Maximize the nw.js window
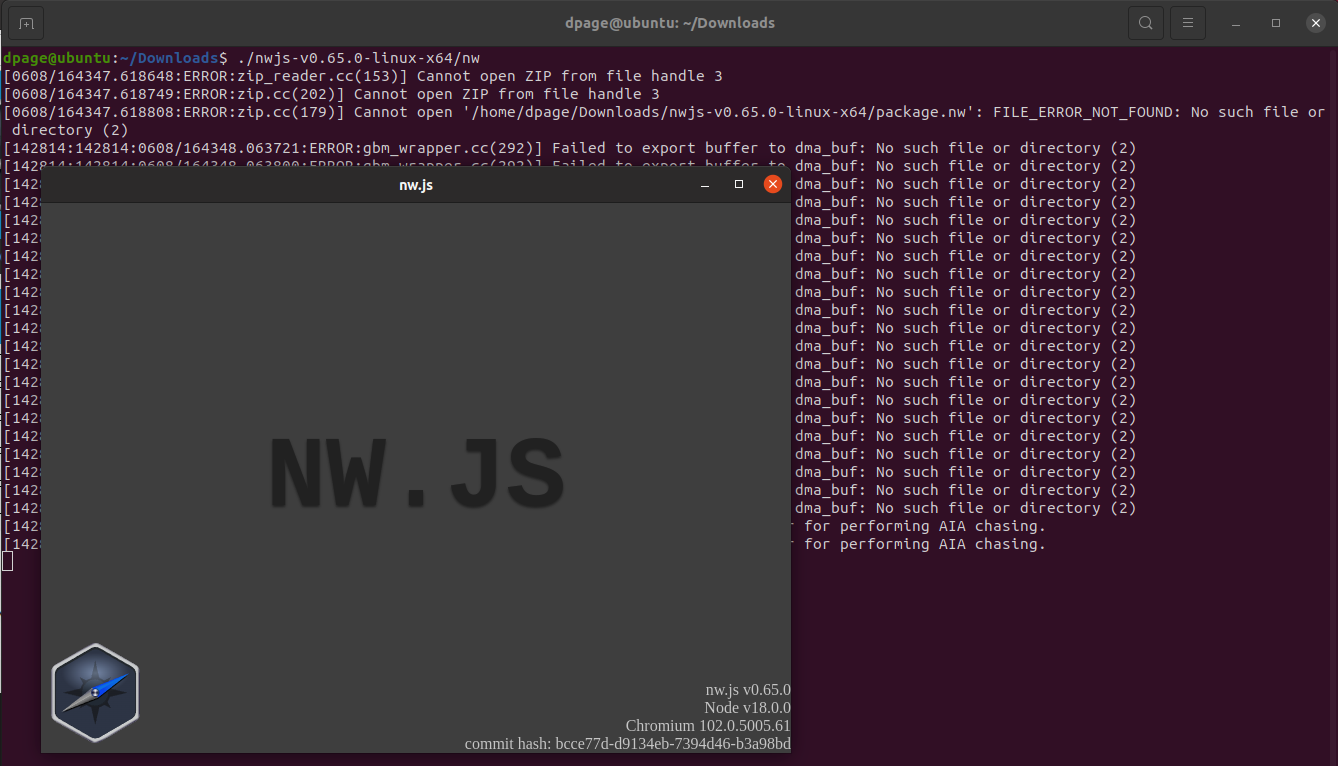This screenshot has width=1338, height=766. point(739,184)
